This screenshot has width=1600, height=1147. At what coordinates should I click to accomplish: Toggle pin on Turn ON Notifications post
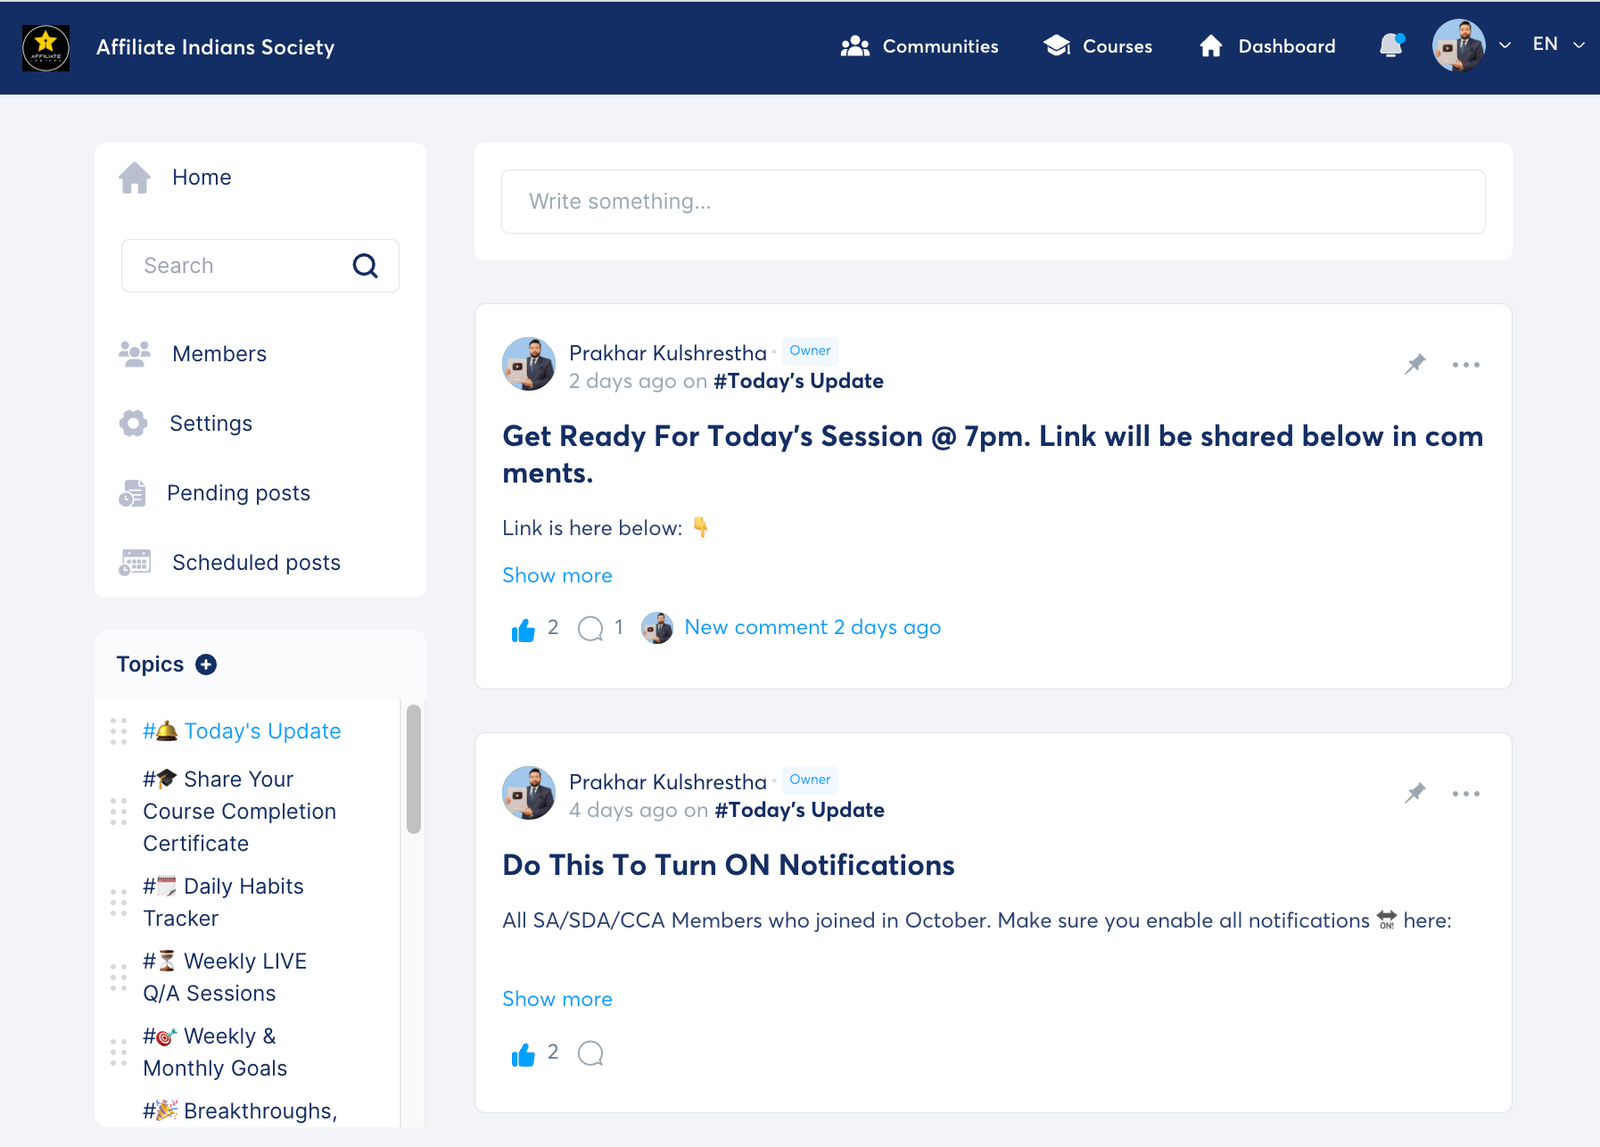[1415, 794]
